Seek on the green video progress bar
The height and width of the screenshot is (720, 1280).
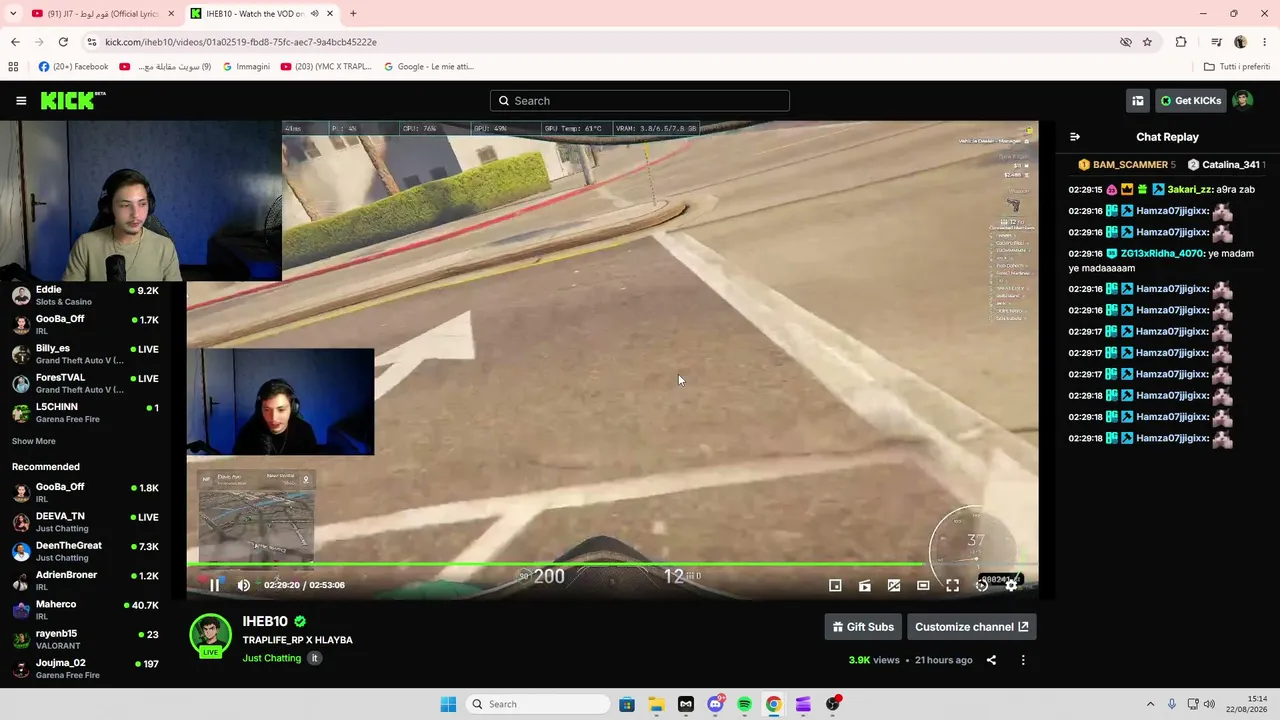point(612,565)
